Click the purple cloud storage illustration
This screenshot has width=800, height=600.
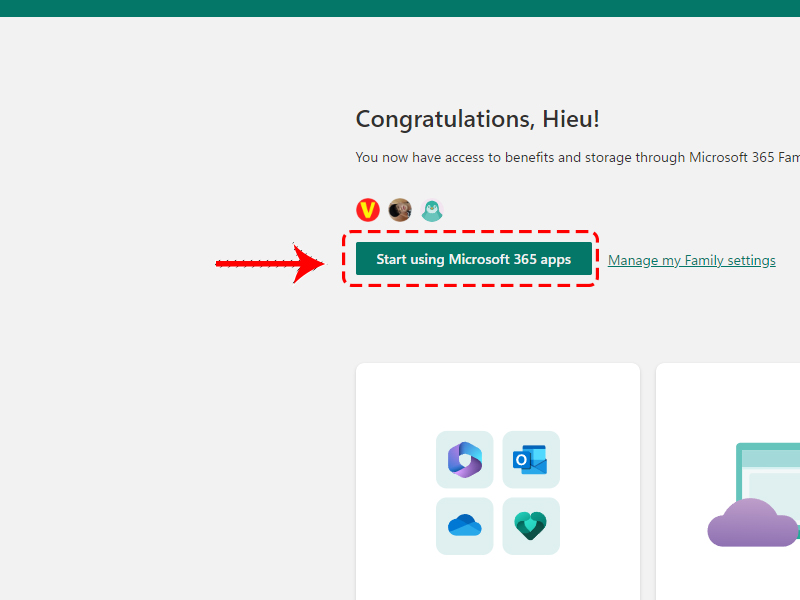[752, 522]
